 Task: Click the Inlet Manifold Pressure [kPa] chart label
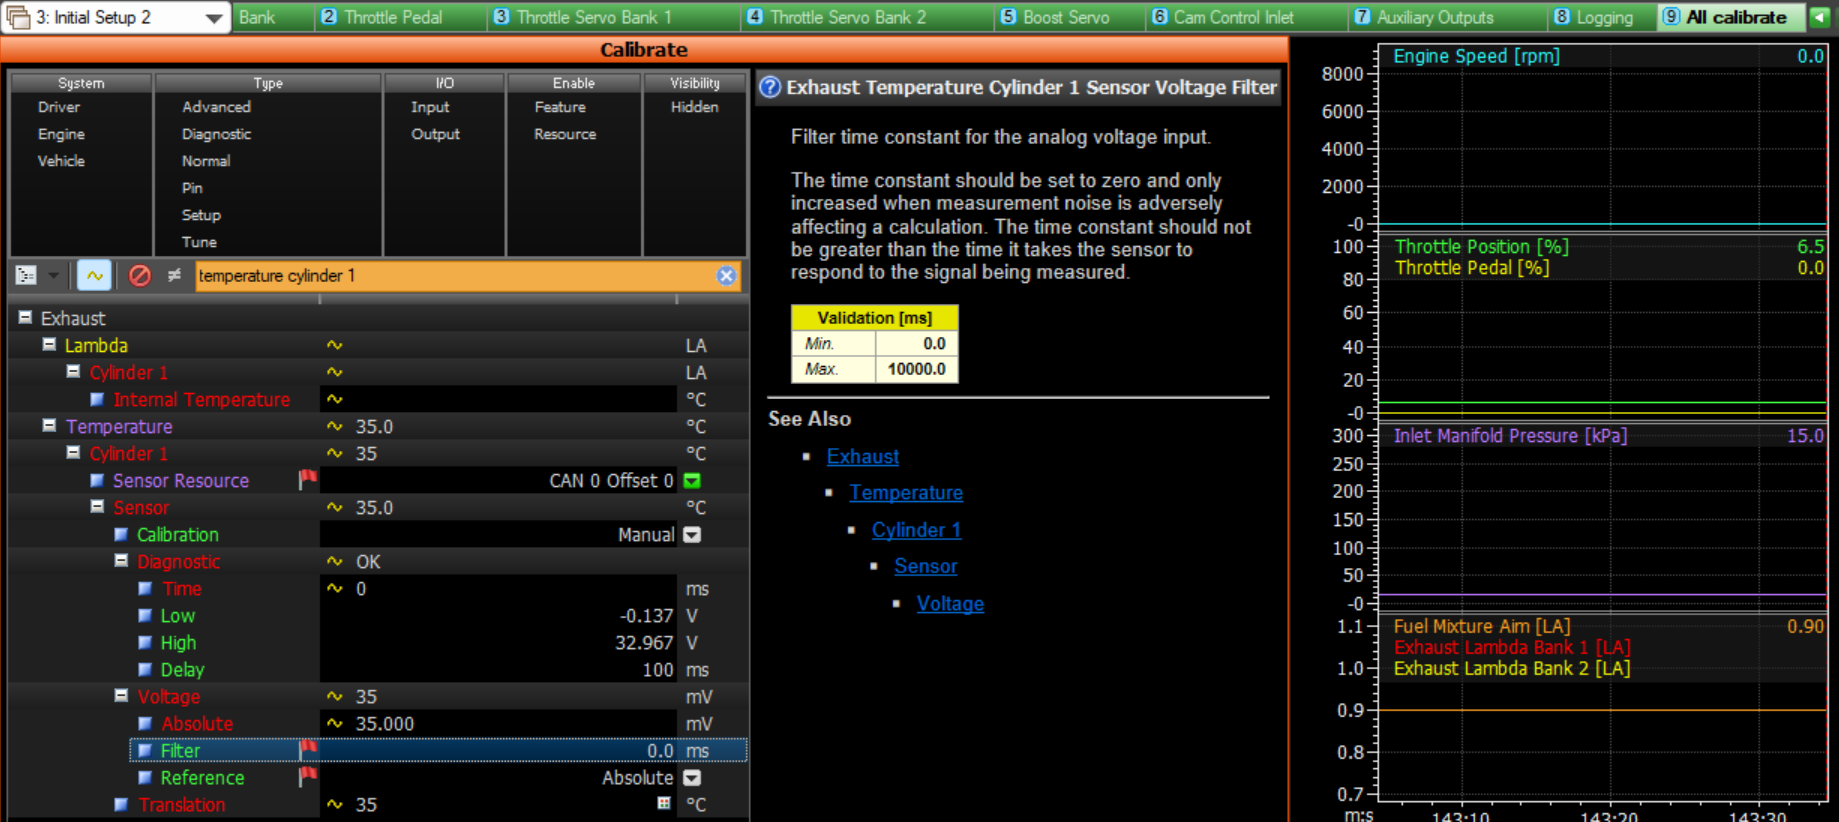(1510, 436)
